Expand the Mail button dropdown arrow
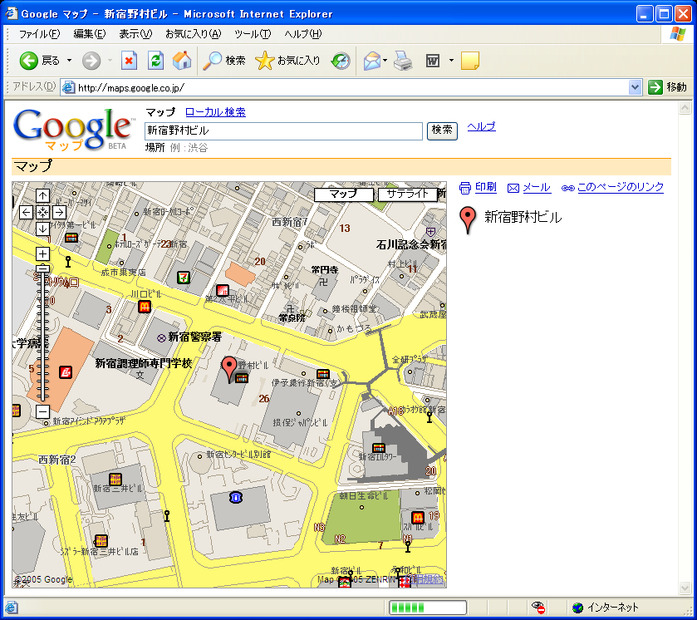The height and width of the screenshot is (620, 697). [385, 60]
